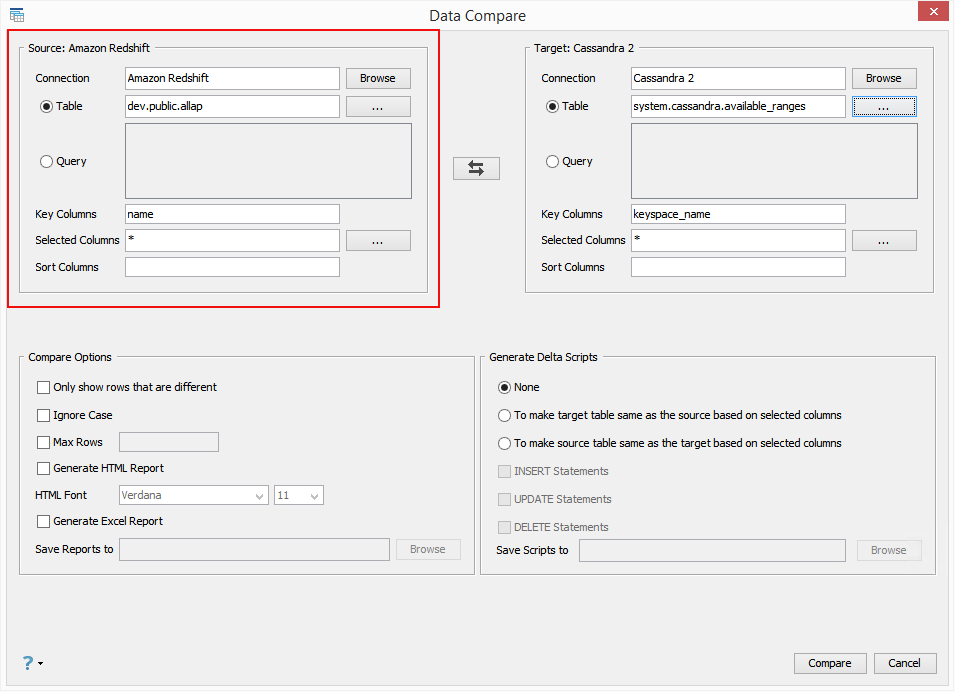Expand the HTML Font Verdana dropdown
Image resolution: width=955 pixels, height=692 pixels.
[260, 496]
